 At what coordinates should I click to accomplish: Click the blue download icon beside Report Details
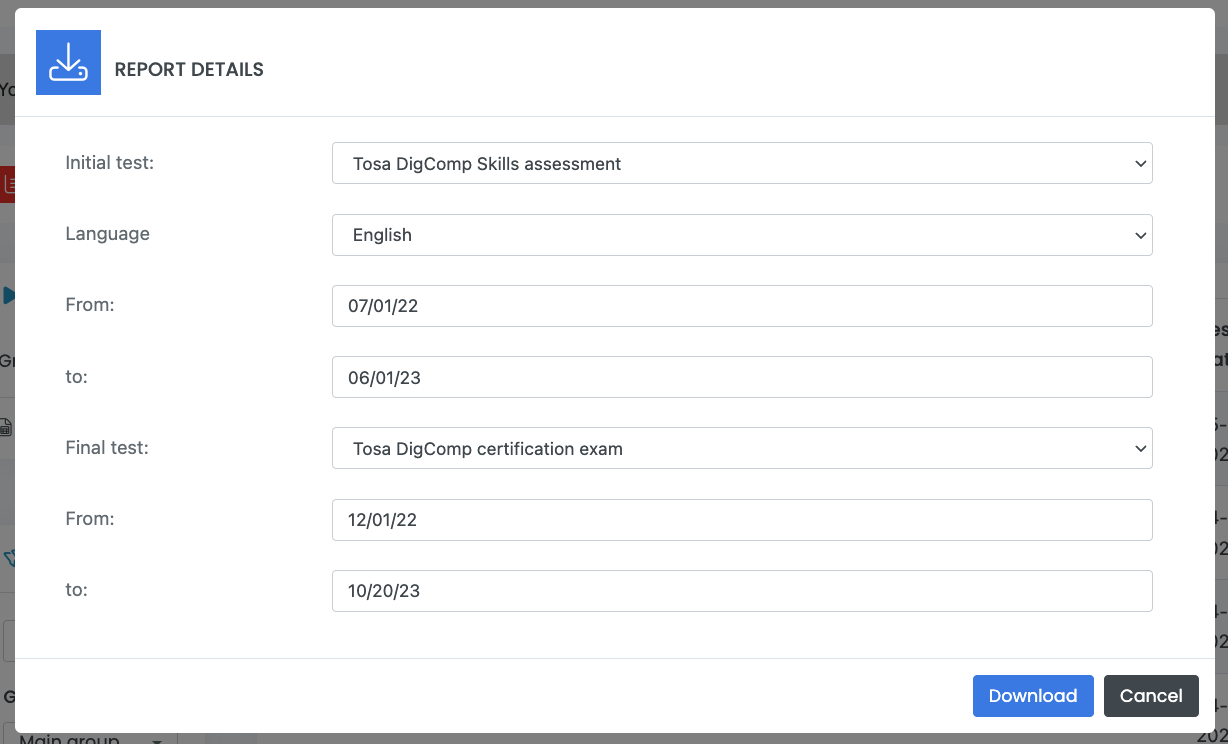[x=68, y=63]
